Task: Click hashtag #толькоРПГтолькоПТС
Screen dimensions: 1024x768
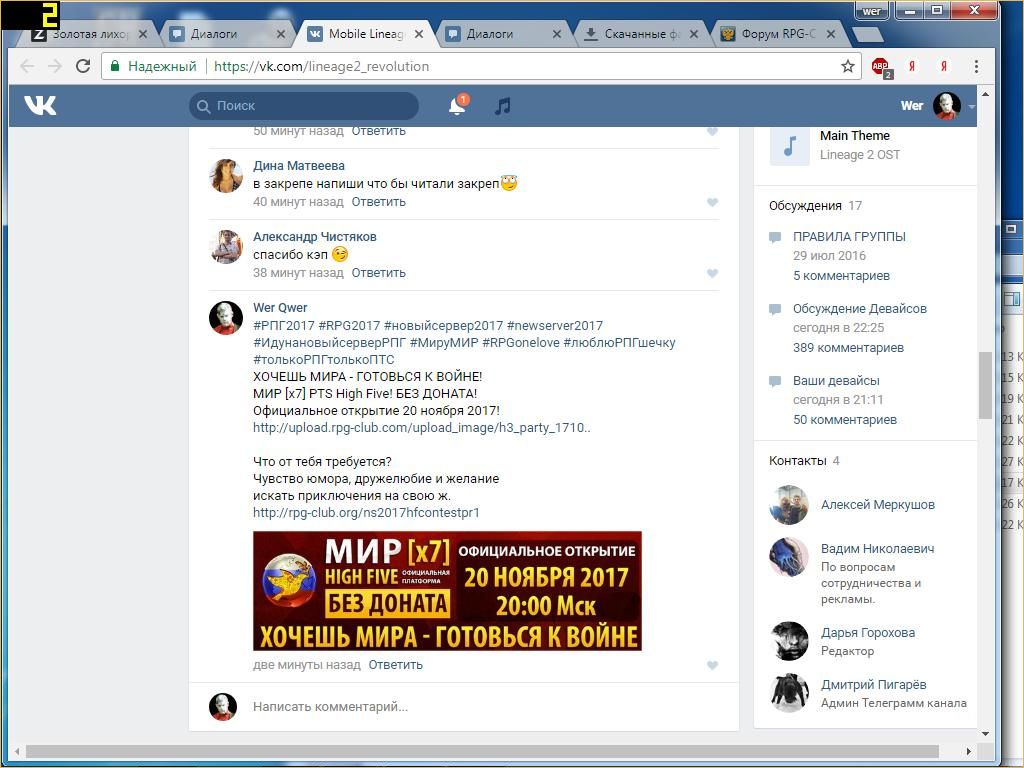Action: pos(324,360)
